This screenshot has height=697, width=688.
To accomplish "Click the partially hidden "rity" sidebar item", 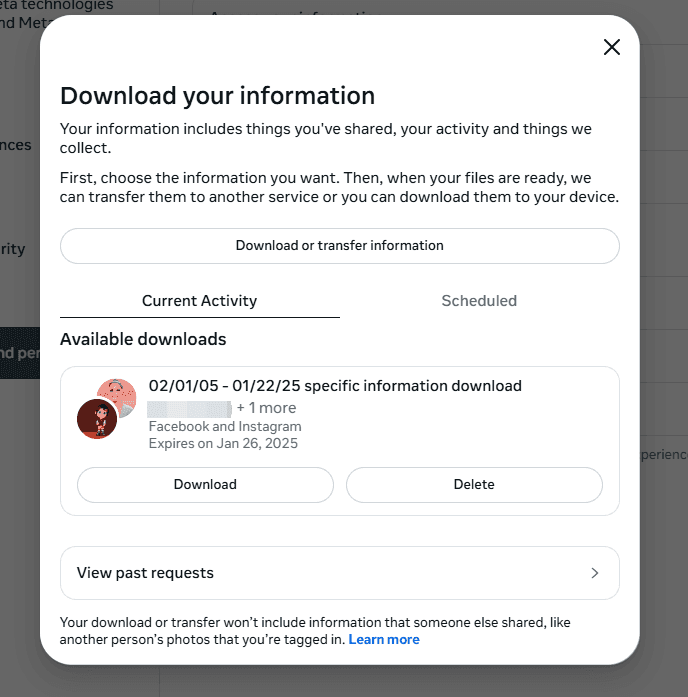I will tap(14, 249).
